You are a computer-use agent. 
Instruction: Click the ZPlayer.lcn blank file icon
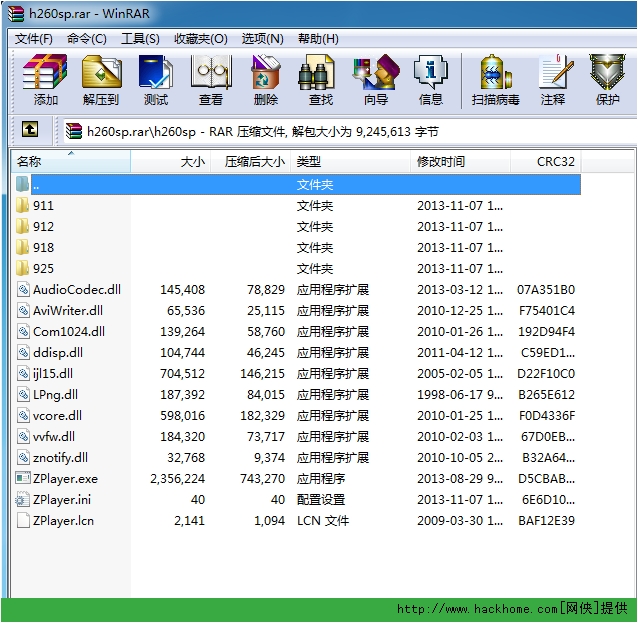[23, 520]
